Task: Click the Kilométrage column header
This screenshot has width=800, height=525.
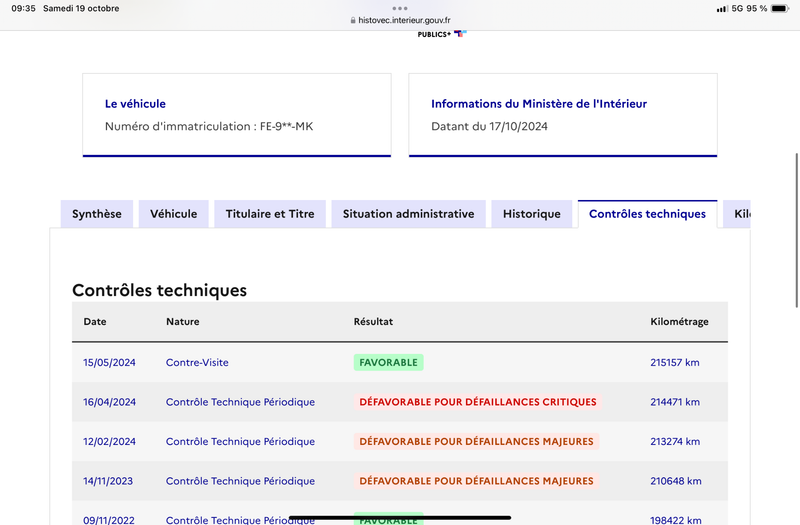Action: click(x=679, y=321)
